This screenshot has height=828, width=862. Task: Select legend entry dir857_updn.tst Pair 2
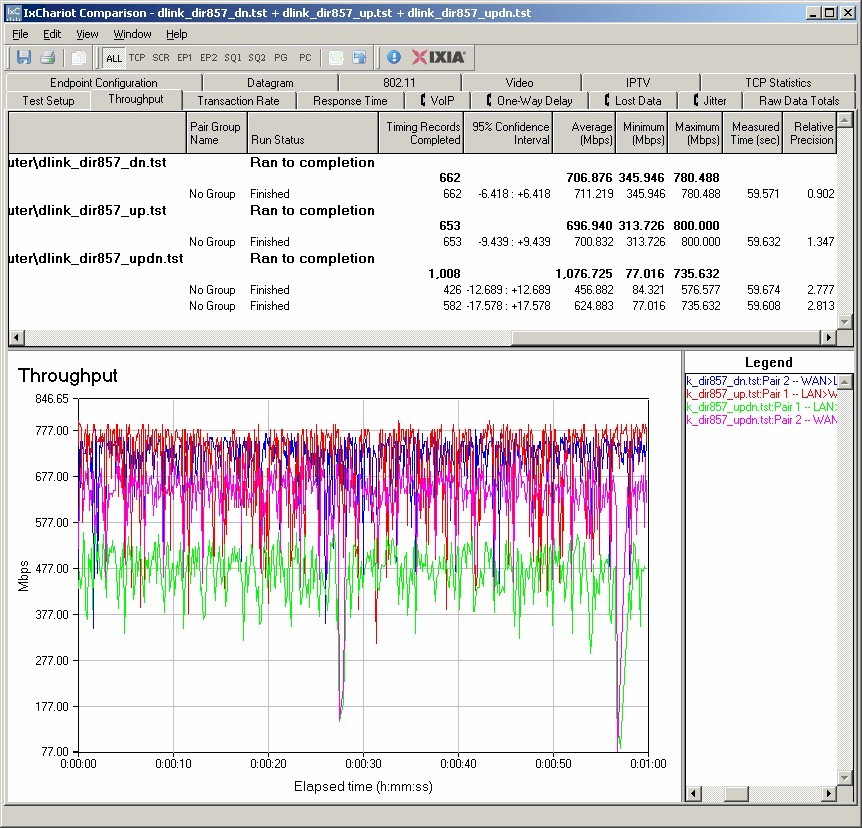(x=761, y=420)
